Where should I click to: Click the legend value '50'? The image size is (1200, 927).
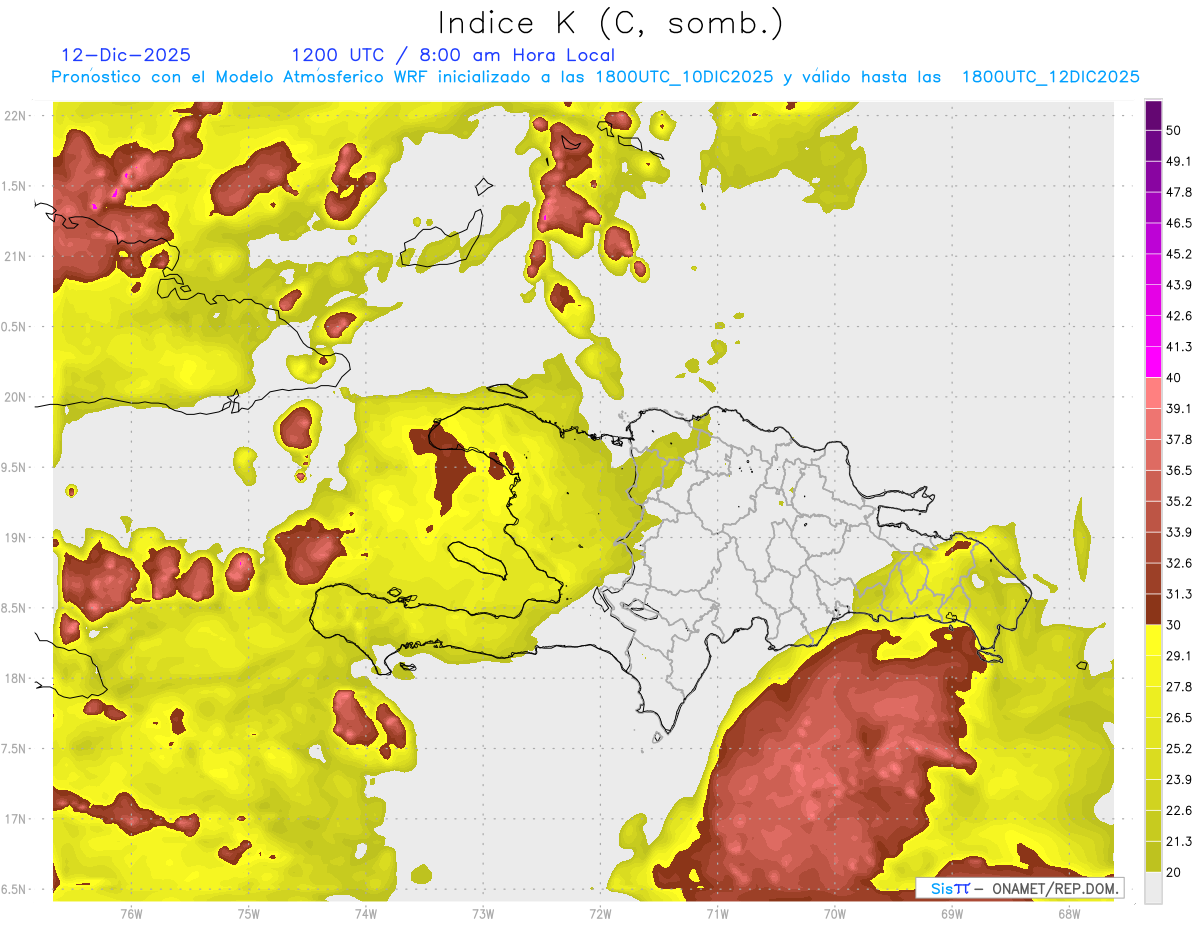pyautogui.click(x=1174, y=130)
